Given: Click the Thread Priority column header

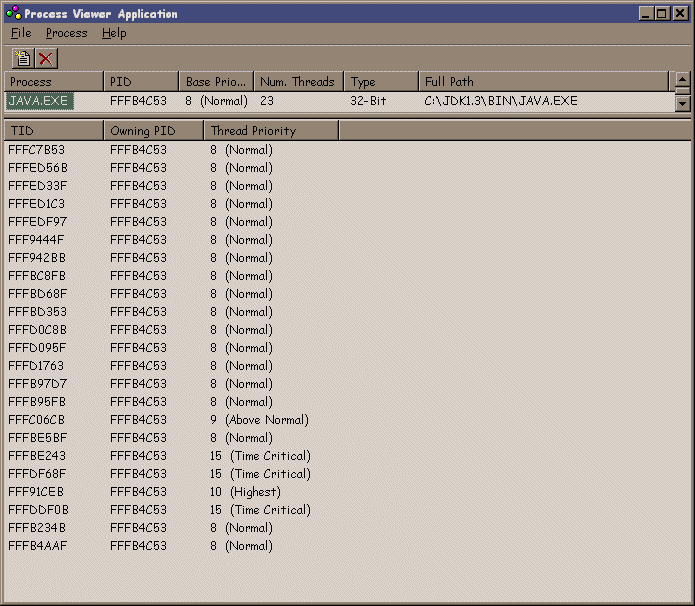Looking at the screenshot, I should pyautogui.click(x=270, y=131).
